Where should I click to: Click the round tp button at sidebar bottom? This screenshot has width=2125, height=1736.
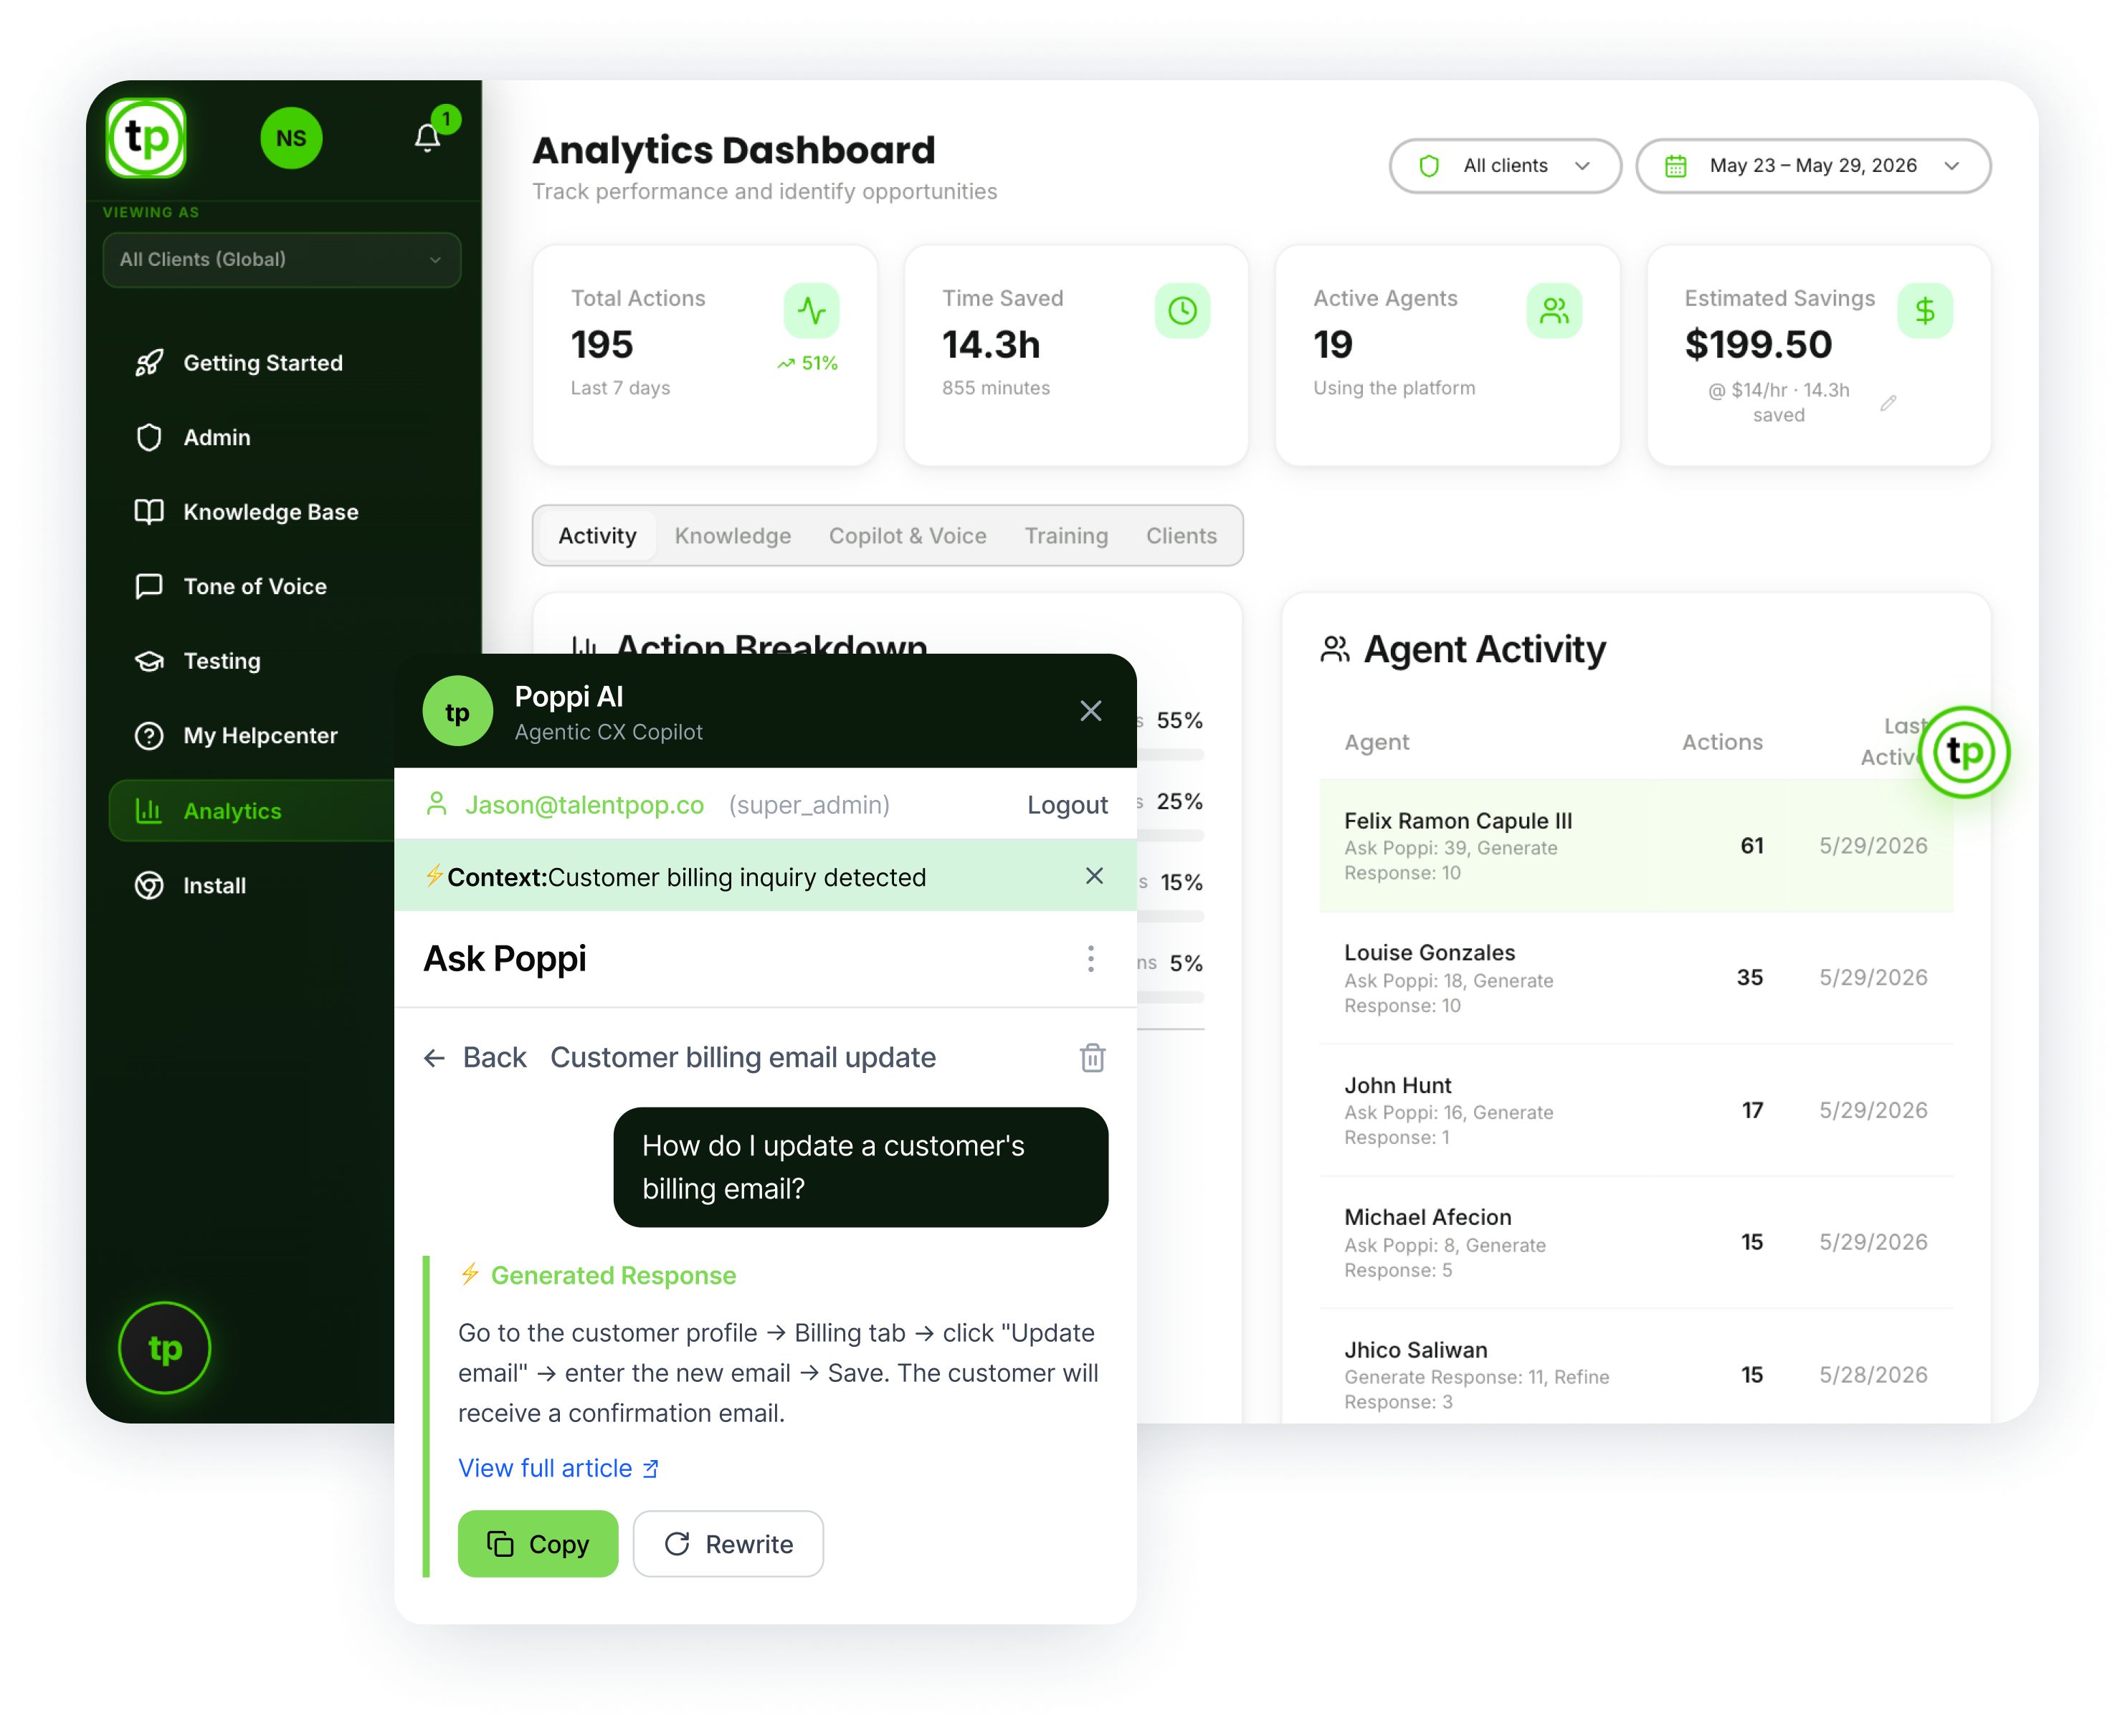pos(164,1348)
